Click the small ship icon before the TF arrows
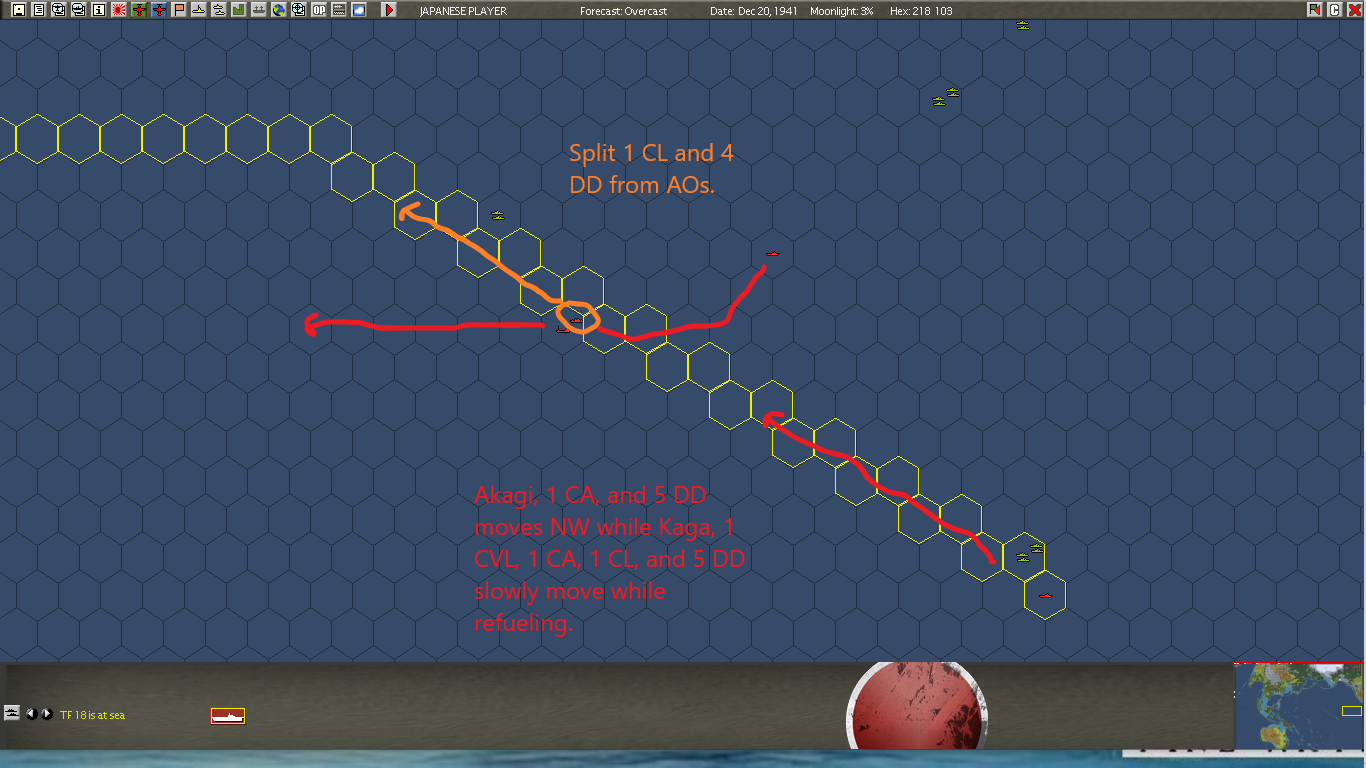 (x=12, y=713)
